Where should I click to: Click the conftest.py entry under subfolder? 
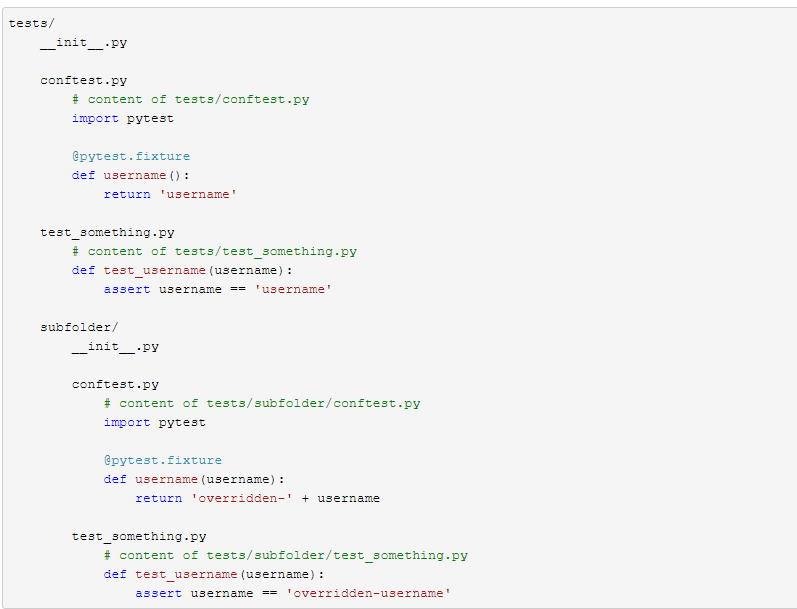(115, 385)
